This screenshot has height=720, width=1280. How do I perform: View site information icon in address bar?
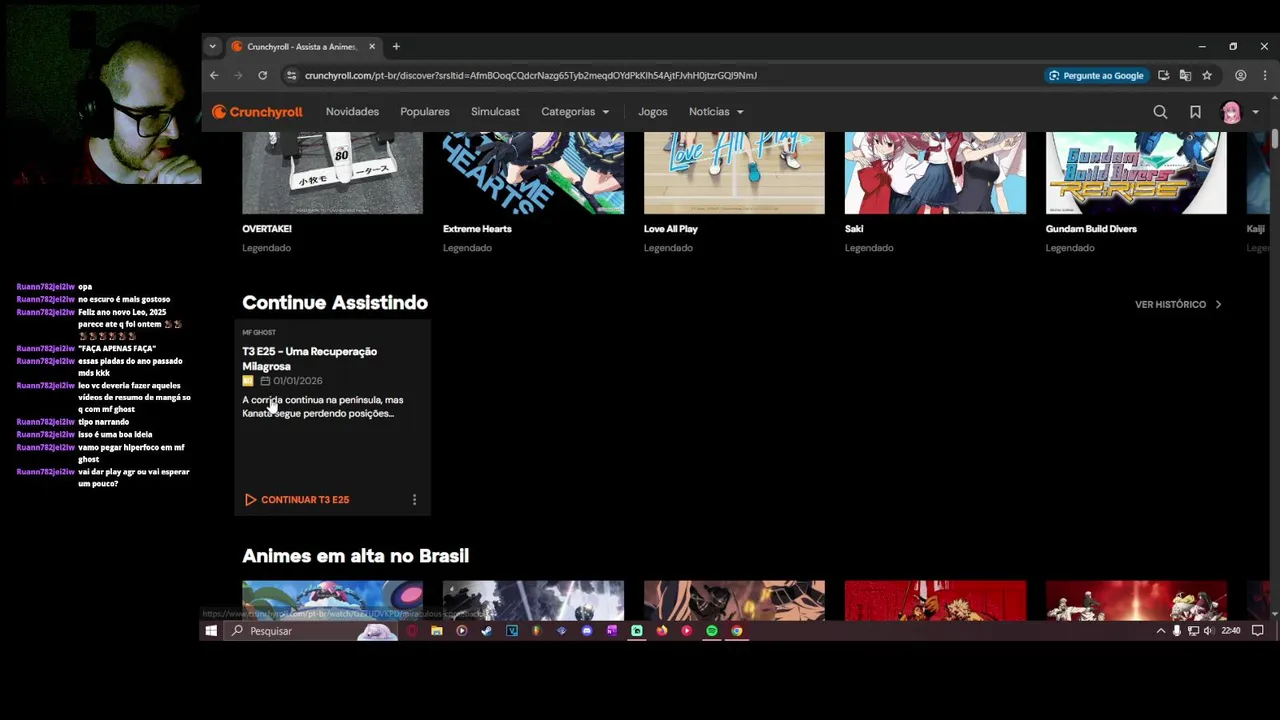click(x=291, y=75)
